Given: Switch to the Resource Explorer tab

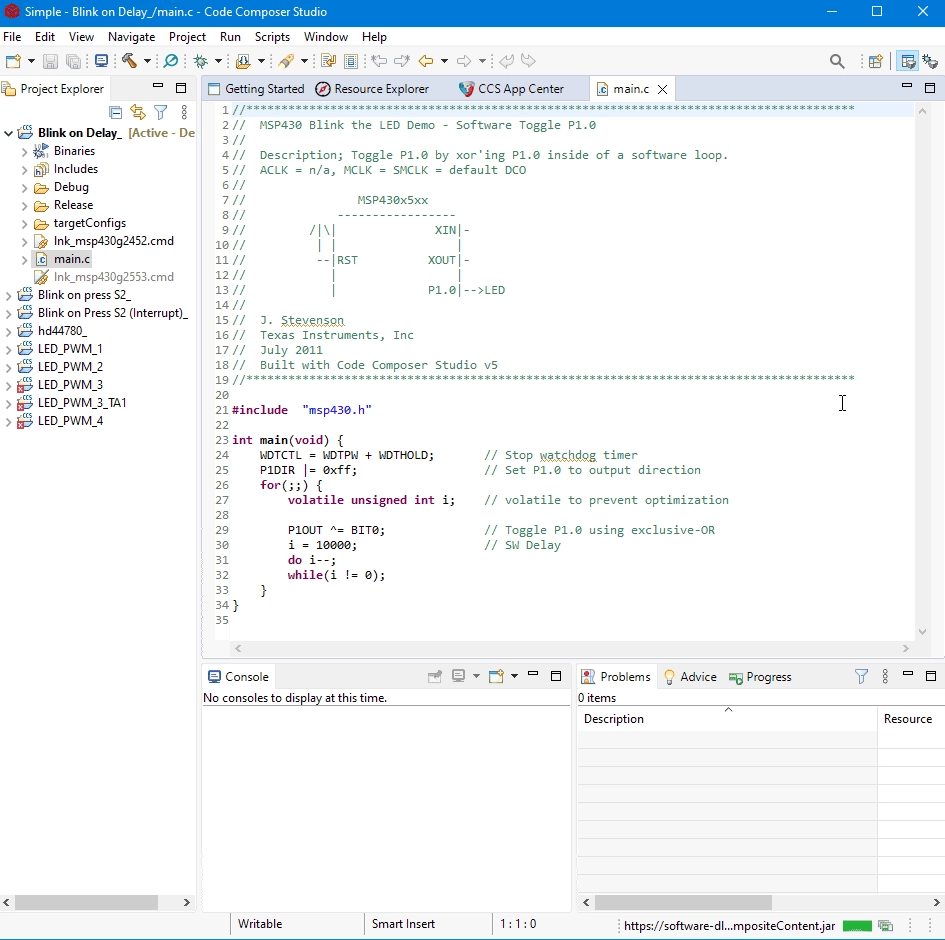Looking at the screenshot, I should [x=372, y=89].
